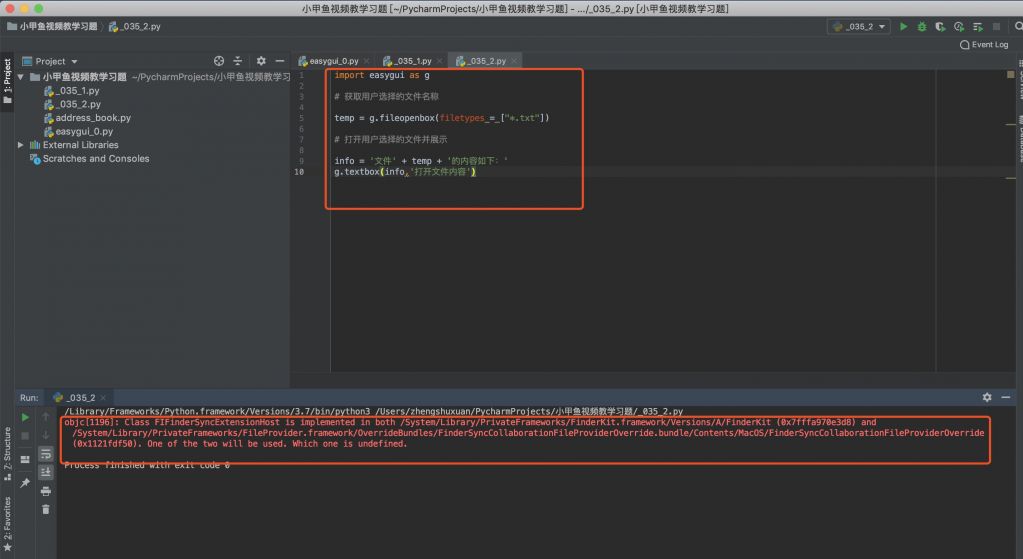Run with coverage from the top toolbar
Image resolution: width=1023 pixels, height=559 pixels.
pos(939,27)
